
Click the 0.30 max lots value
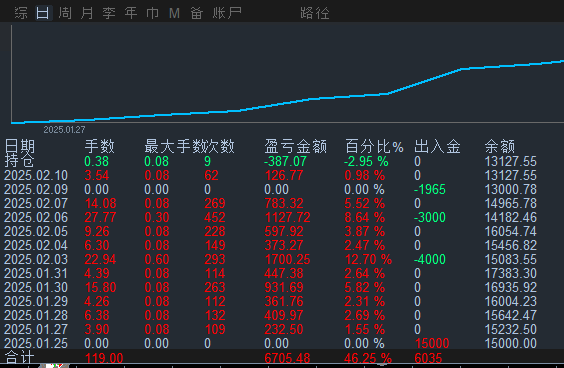tap(156, 218)
